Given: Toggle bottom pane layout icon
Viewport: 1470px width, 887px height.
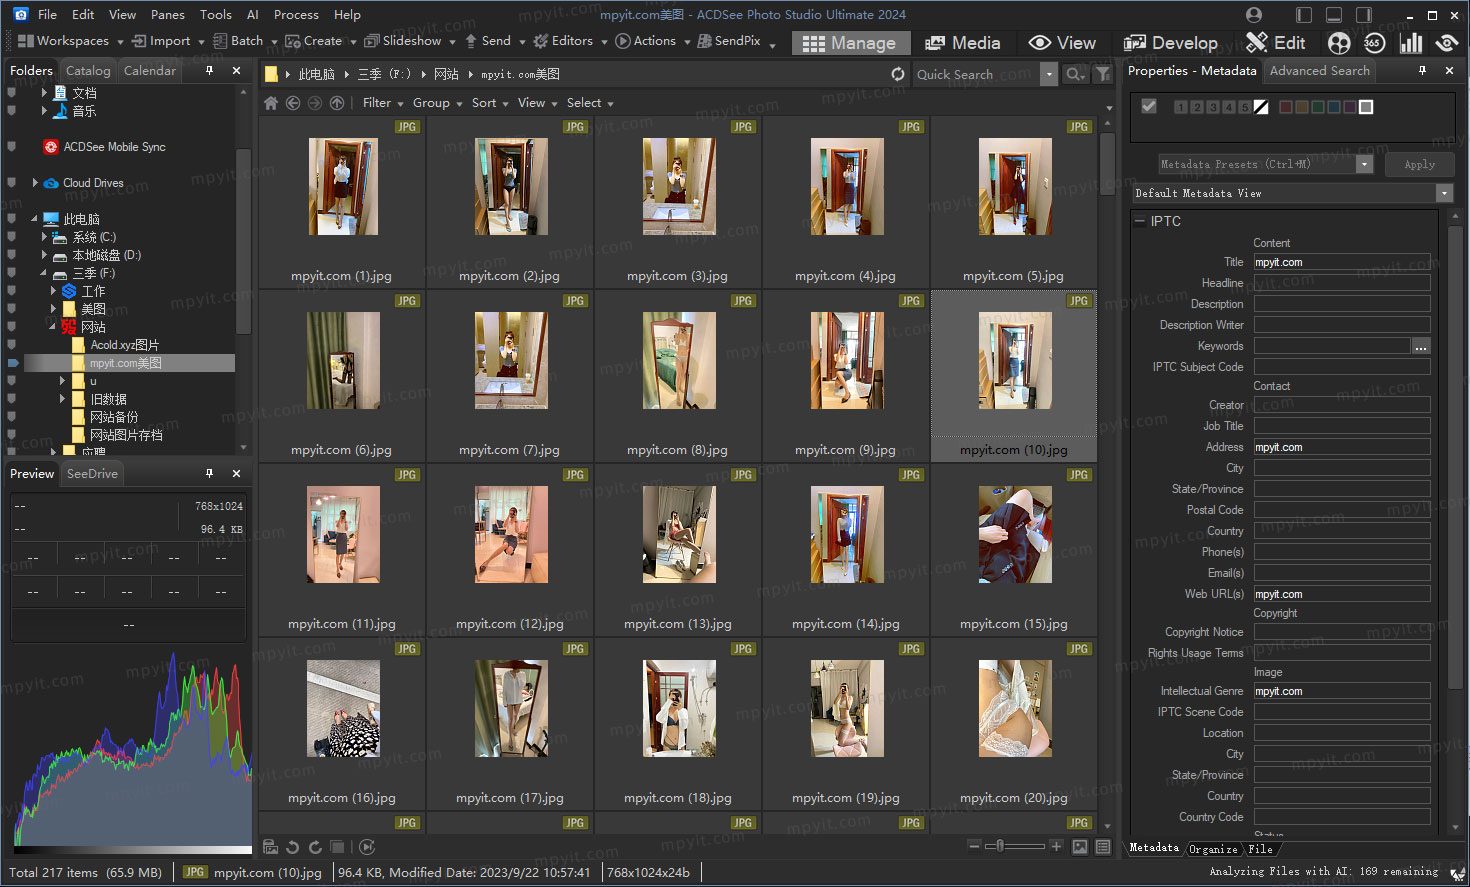Looking at the screenshot, I should [1334, 15].
